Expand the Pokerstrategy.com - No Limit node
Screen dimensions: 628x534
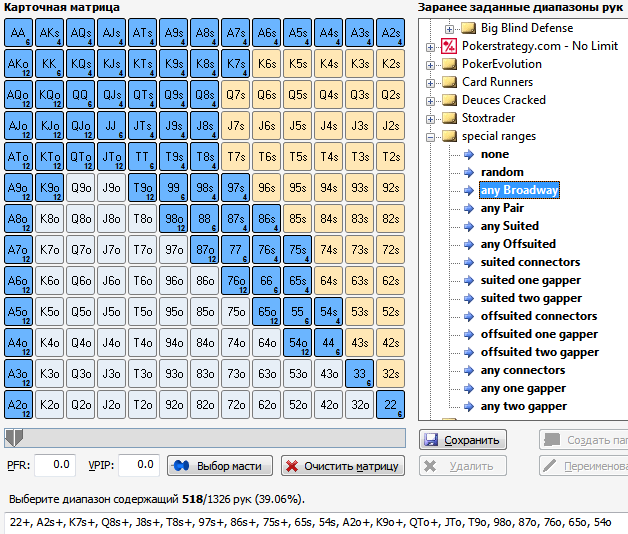(x=431, y=47)
